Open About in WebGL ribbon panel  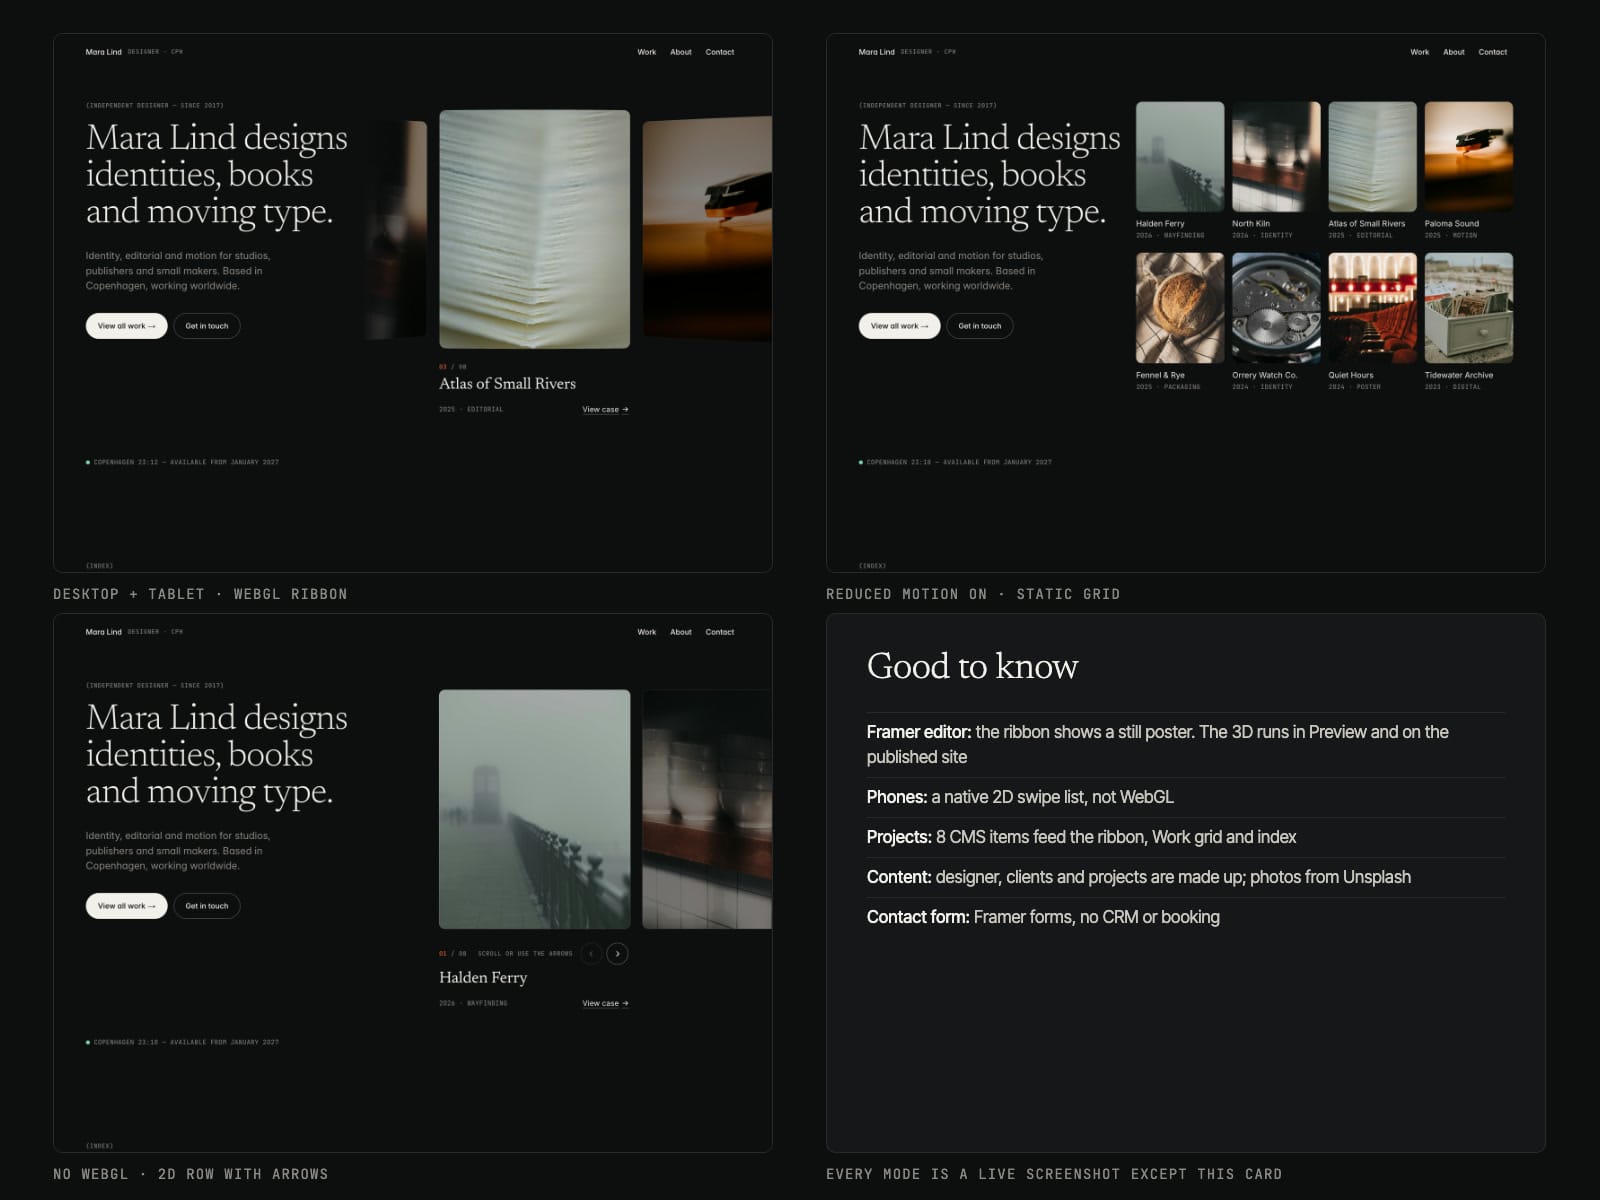(x=681, y=52)
